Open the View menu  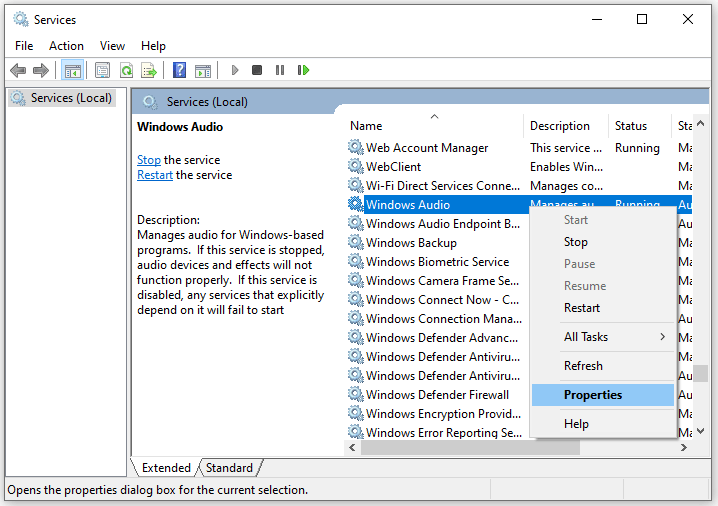tap(112, 46)
